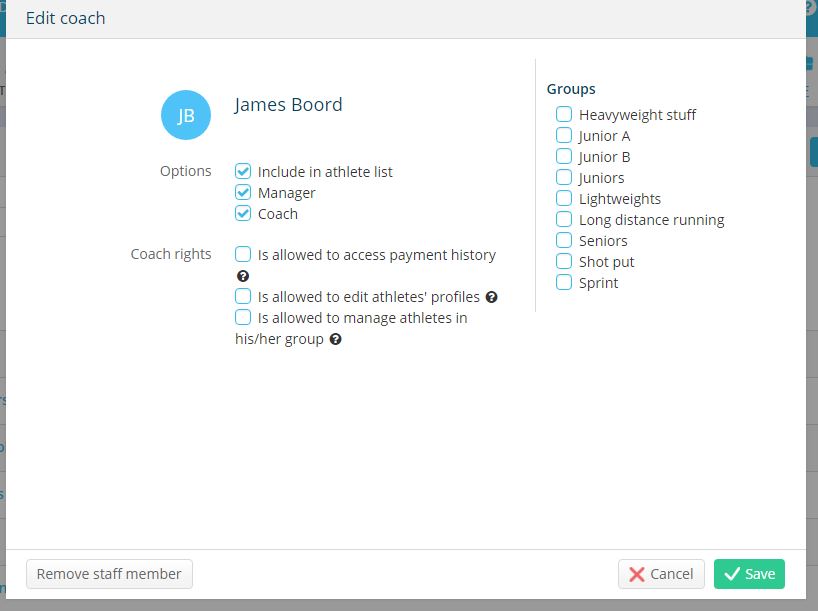
Task: Check the Long distance running group
Action: pos(564,219)
